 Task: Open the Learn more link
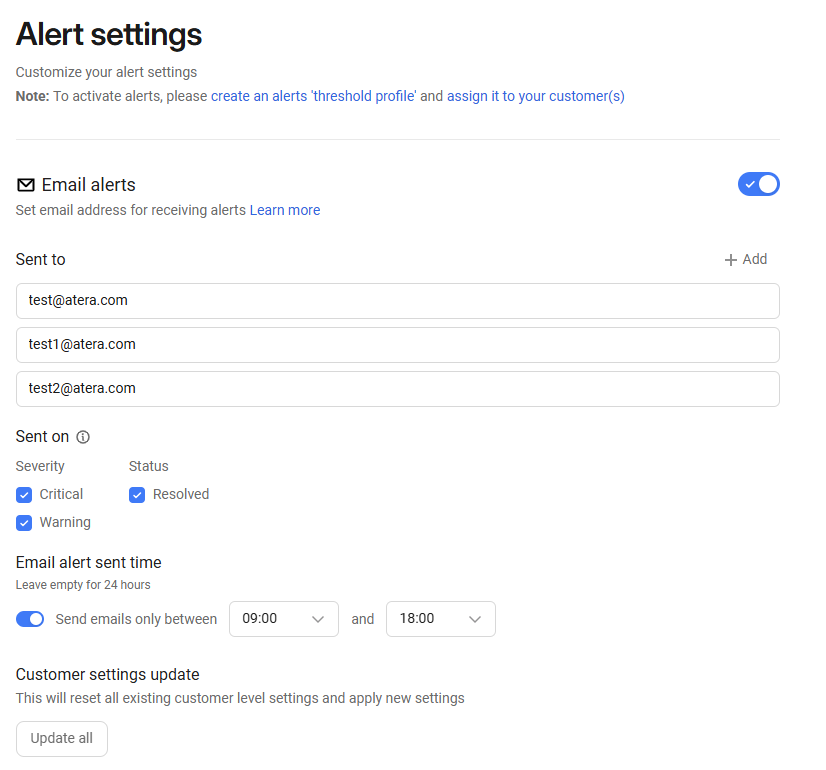pos(285,210)
